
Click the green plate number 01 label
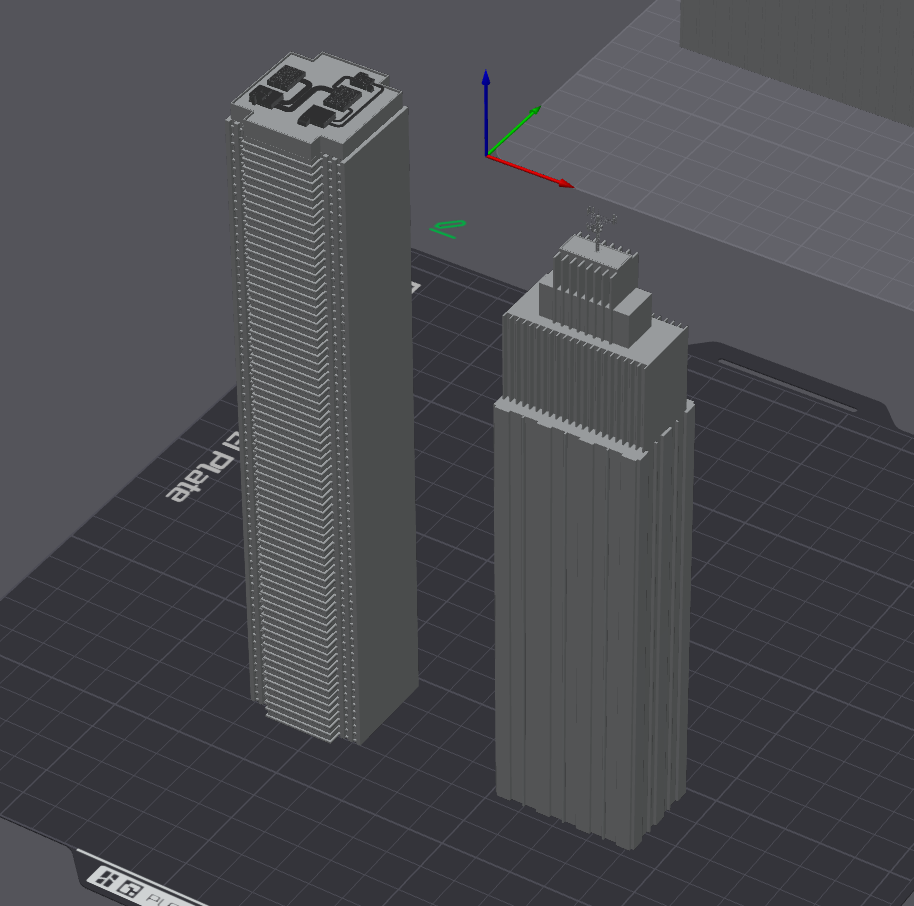[448, 229]
